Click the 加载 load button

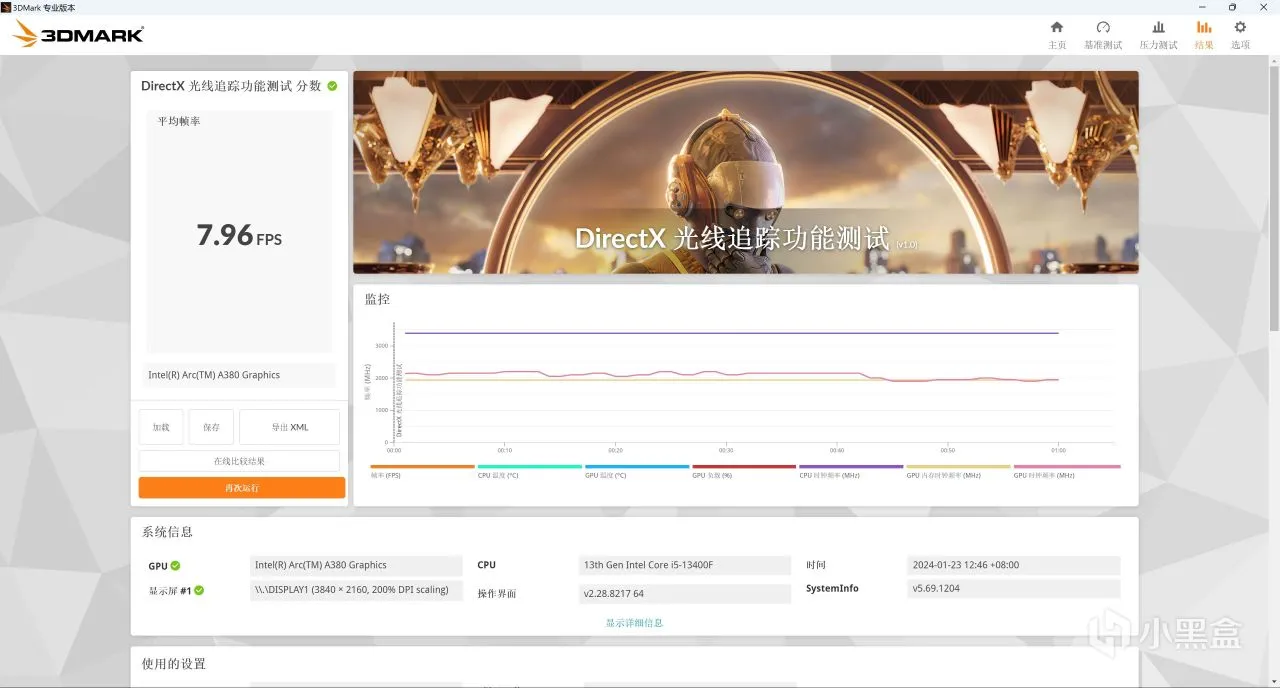(161, 427)
